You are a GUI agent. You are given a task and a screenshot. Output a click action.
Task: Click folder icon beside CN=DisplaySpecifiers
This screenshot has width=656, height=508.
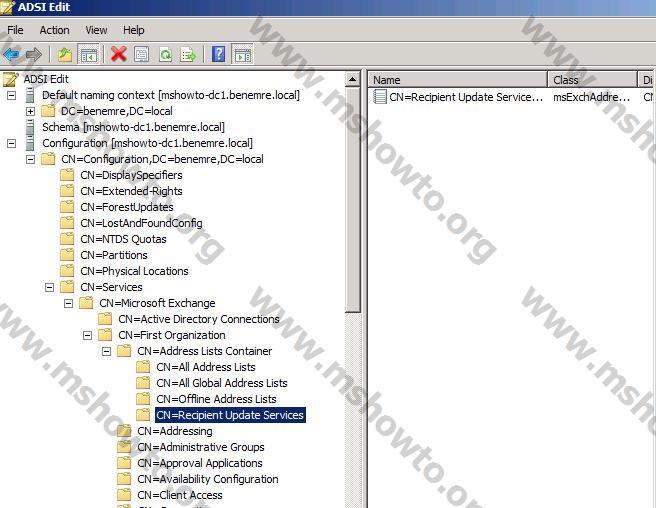[x=67, y=175]
